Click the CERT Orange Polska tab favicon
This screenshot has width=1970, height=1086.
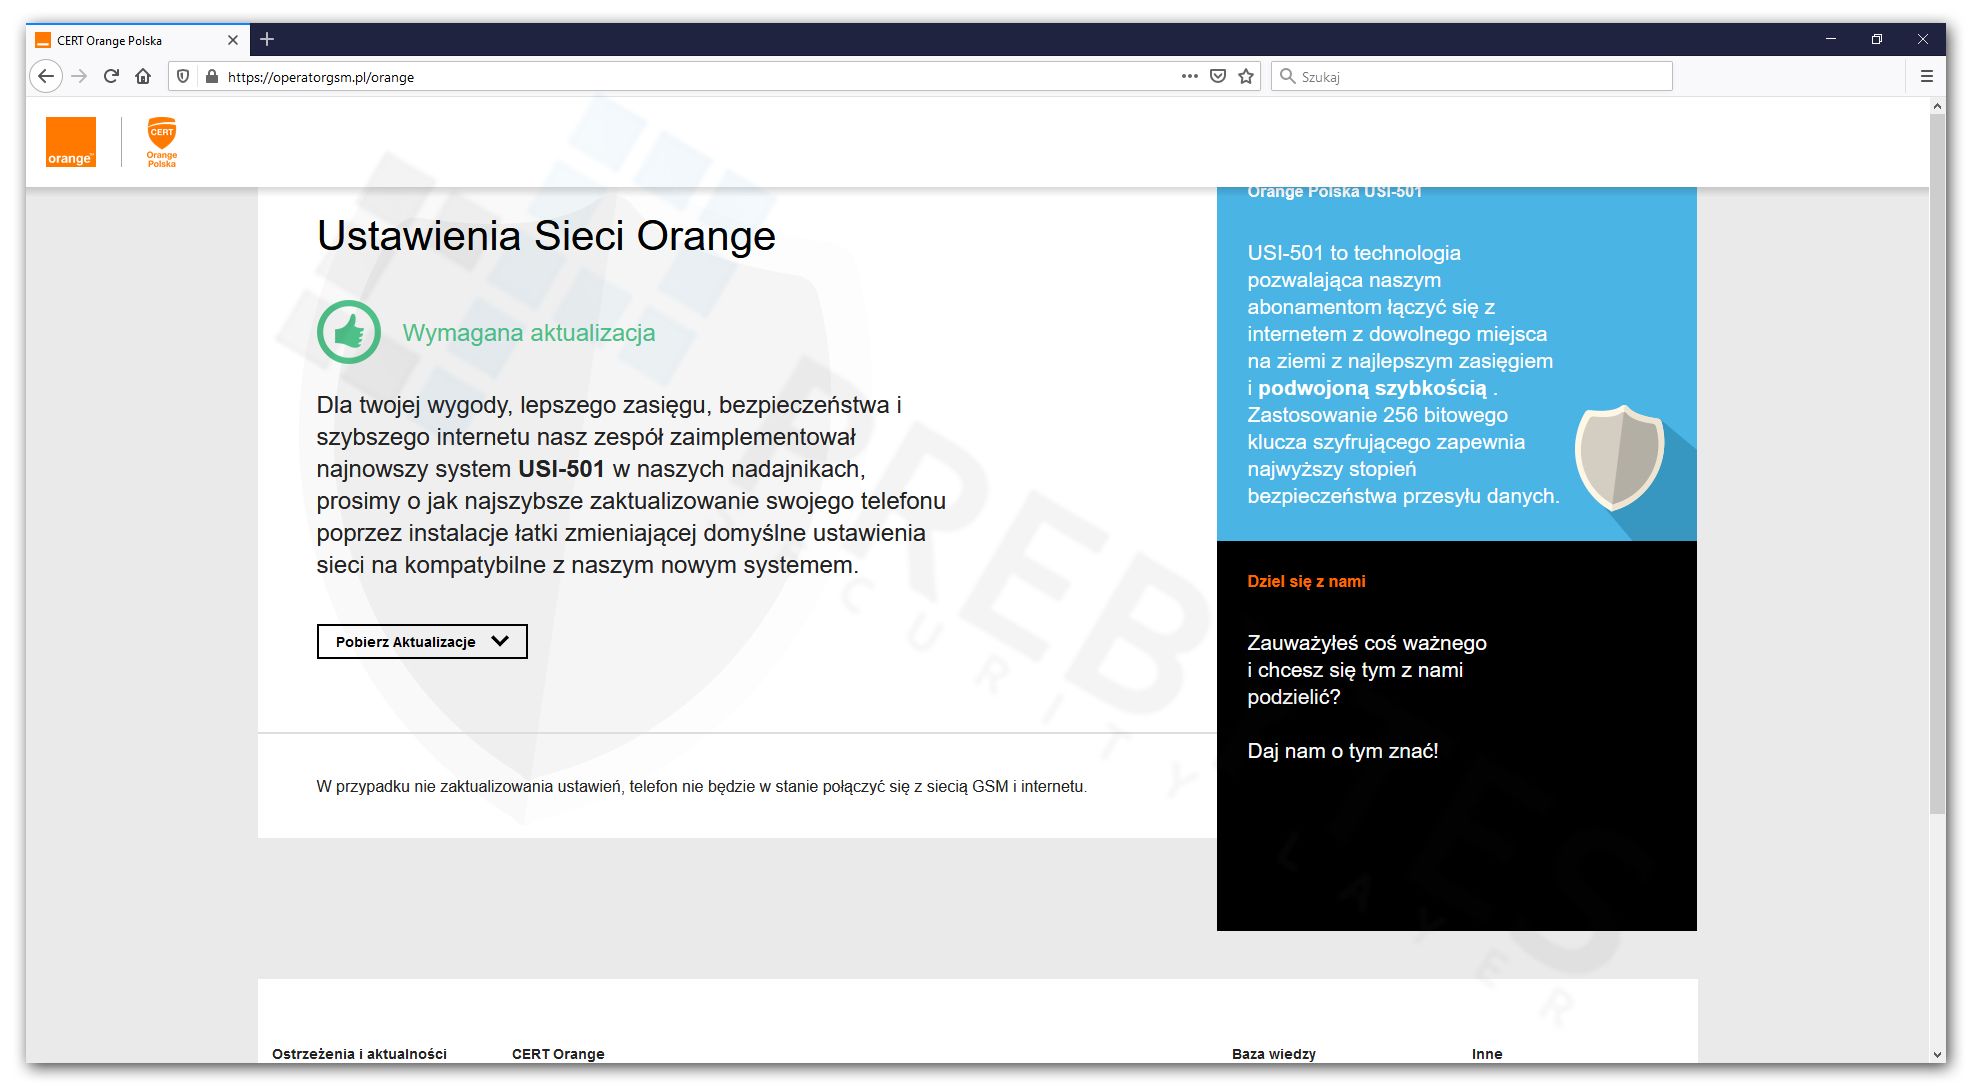tap(42, 40)
